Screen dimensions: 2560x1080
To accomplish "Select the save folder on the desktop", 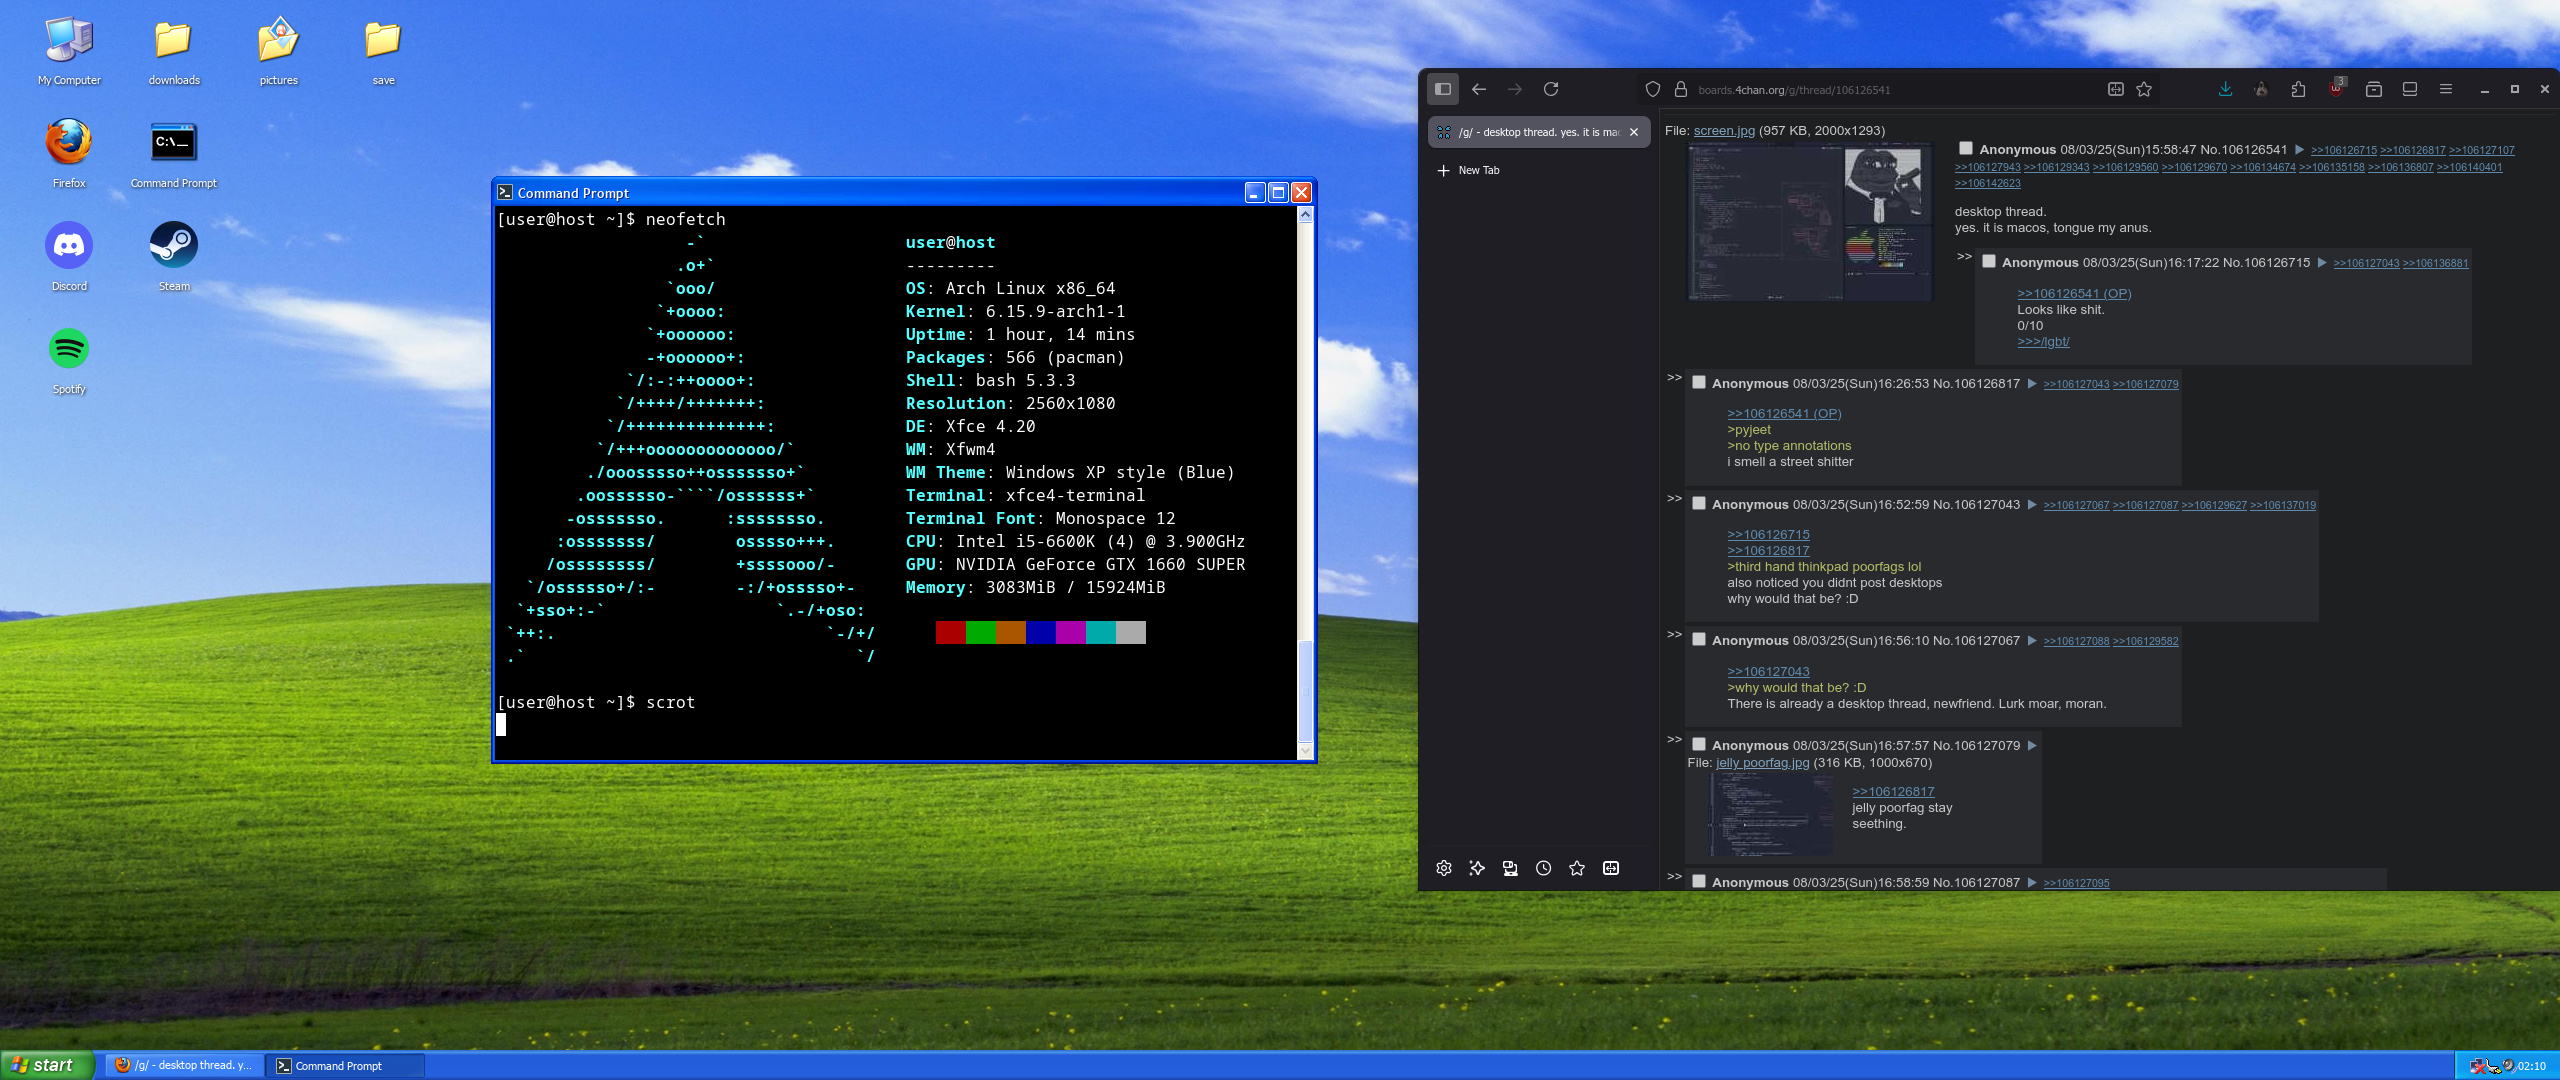I will pyautogui.click(x=383, y=51).
